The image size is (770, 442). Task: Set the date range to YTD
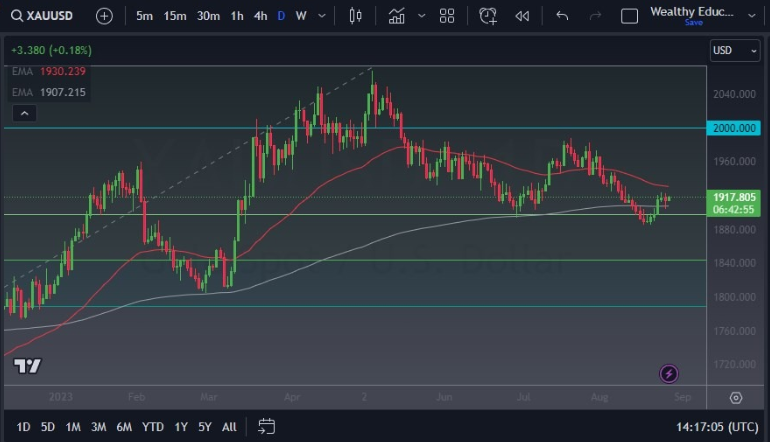pyautogui.click(x=153, y=427)
